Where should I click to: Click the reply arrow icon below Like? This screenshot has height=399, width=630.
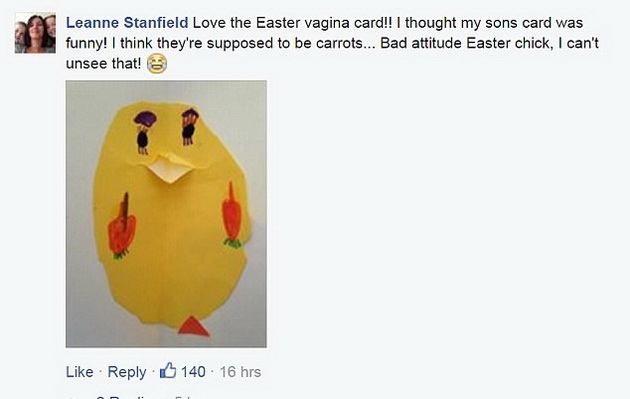72,398
